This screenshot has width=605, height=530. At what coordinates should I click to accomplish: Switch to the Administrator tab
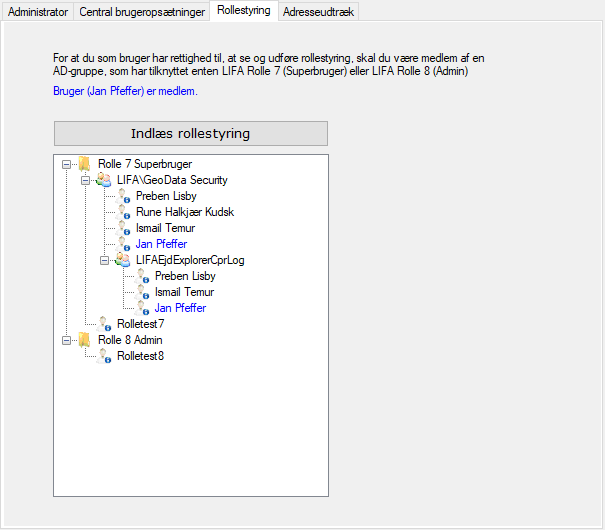point(38,12)
